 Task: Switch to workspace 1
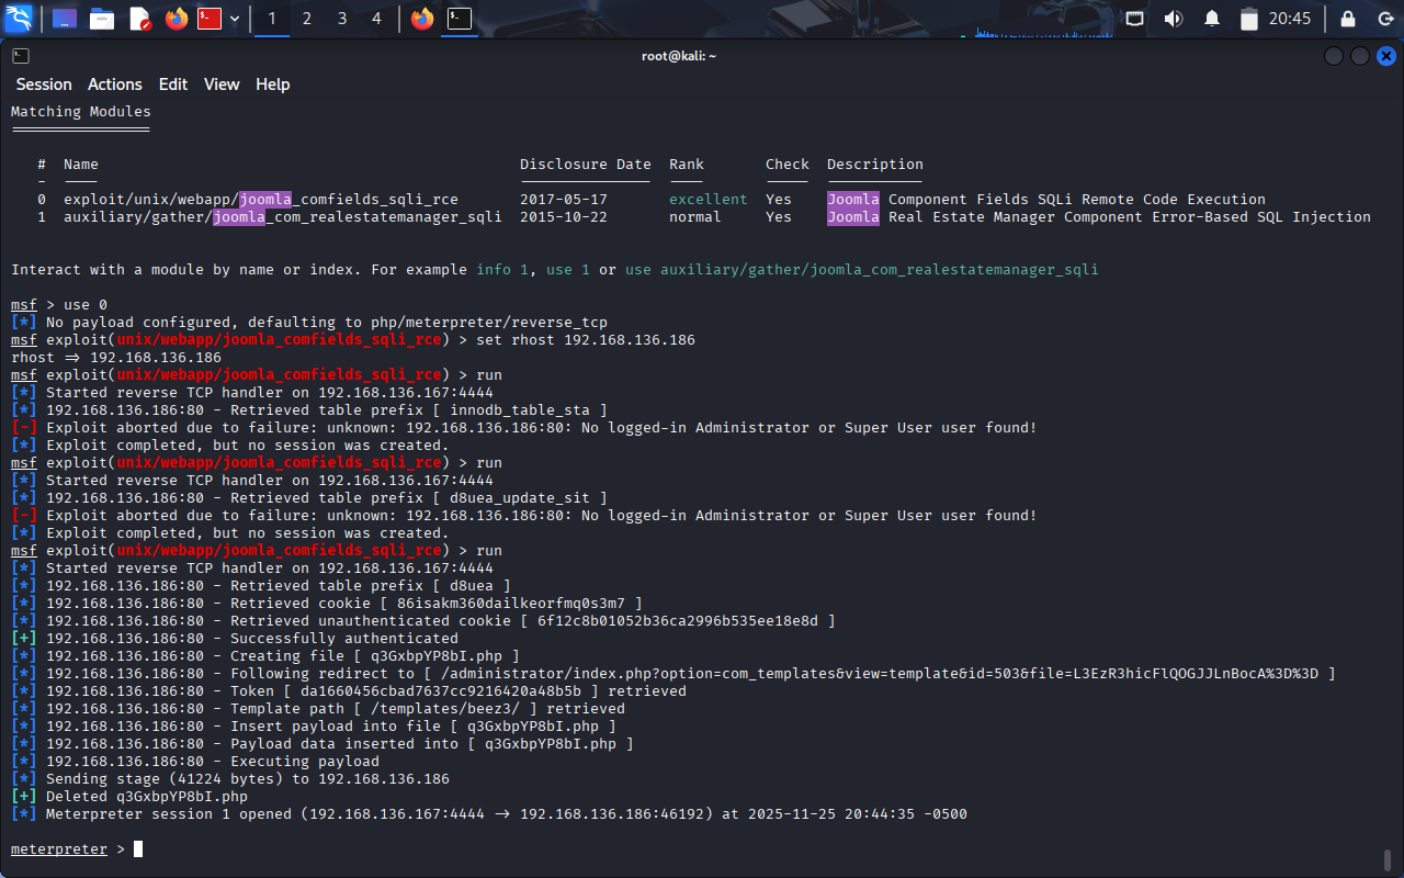(272, 18)
